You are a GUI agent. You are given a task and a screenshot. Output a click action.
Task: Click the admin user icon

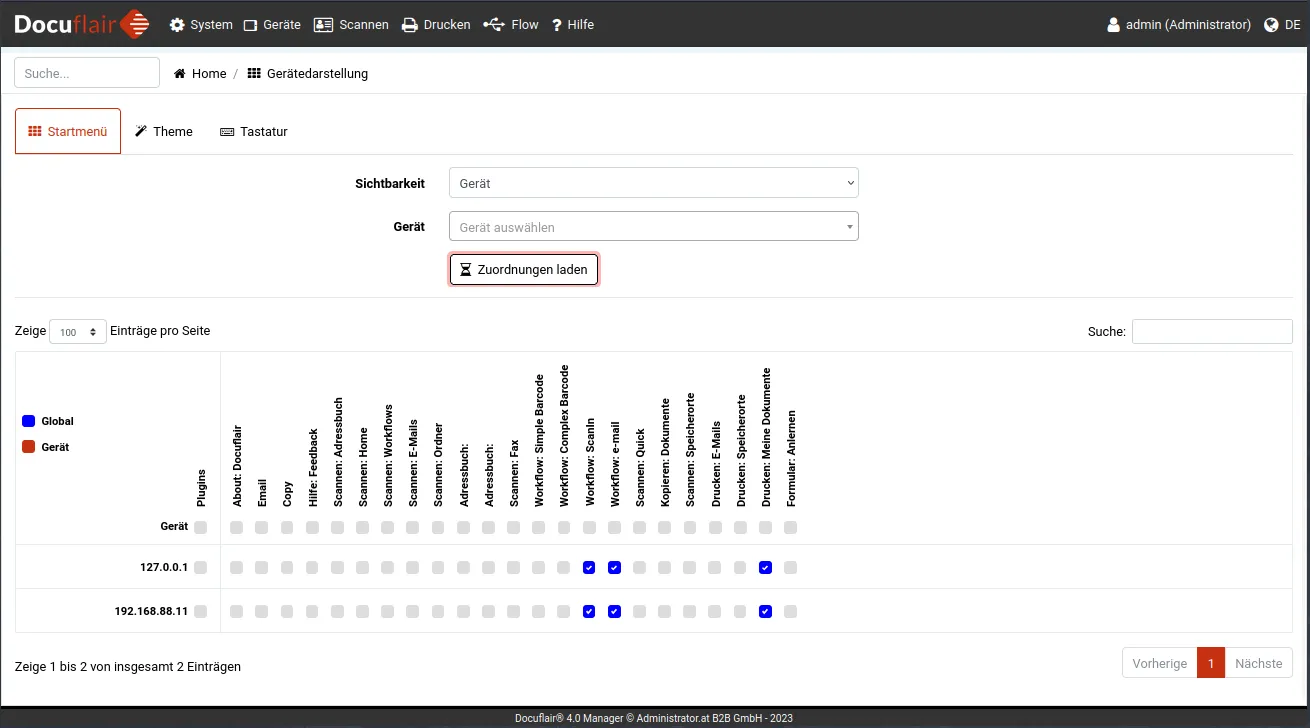(x=1114, y=25)
